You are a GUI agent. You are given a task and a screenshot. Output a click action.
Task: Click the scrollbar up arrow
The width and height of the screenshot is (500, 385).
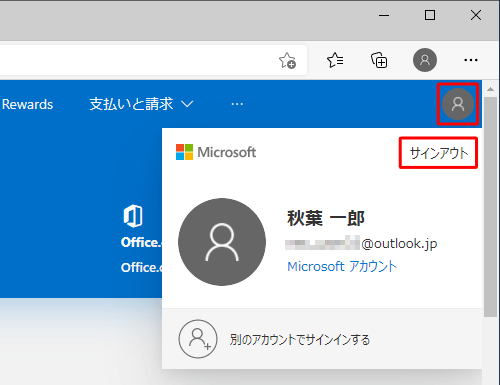490,89
